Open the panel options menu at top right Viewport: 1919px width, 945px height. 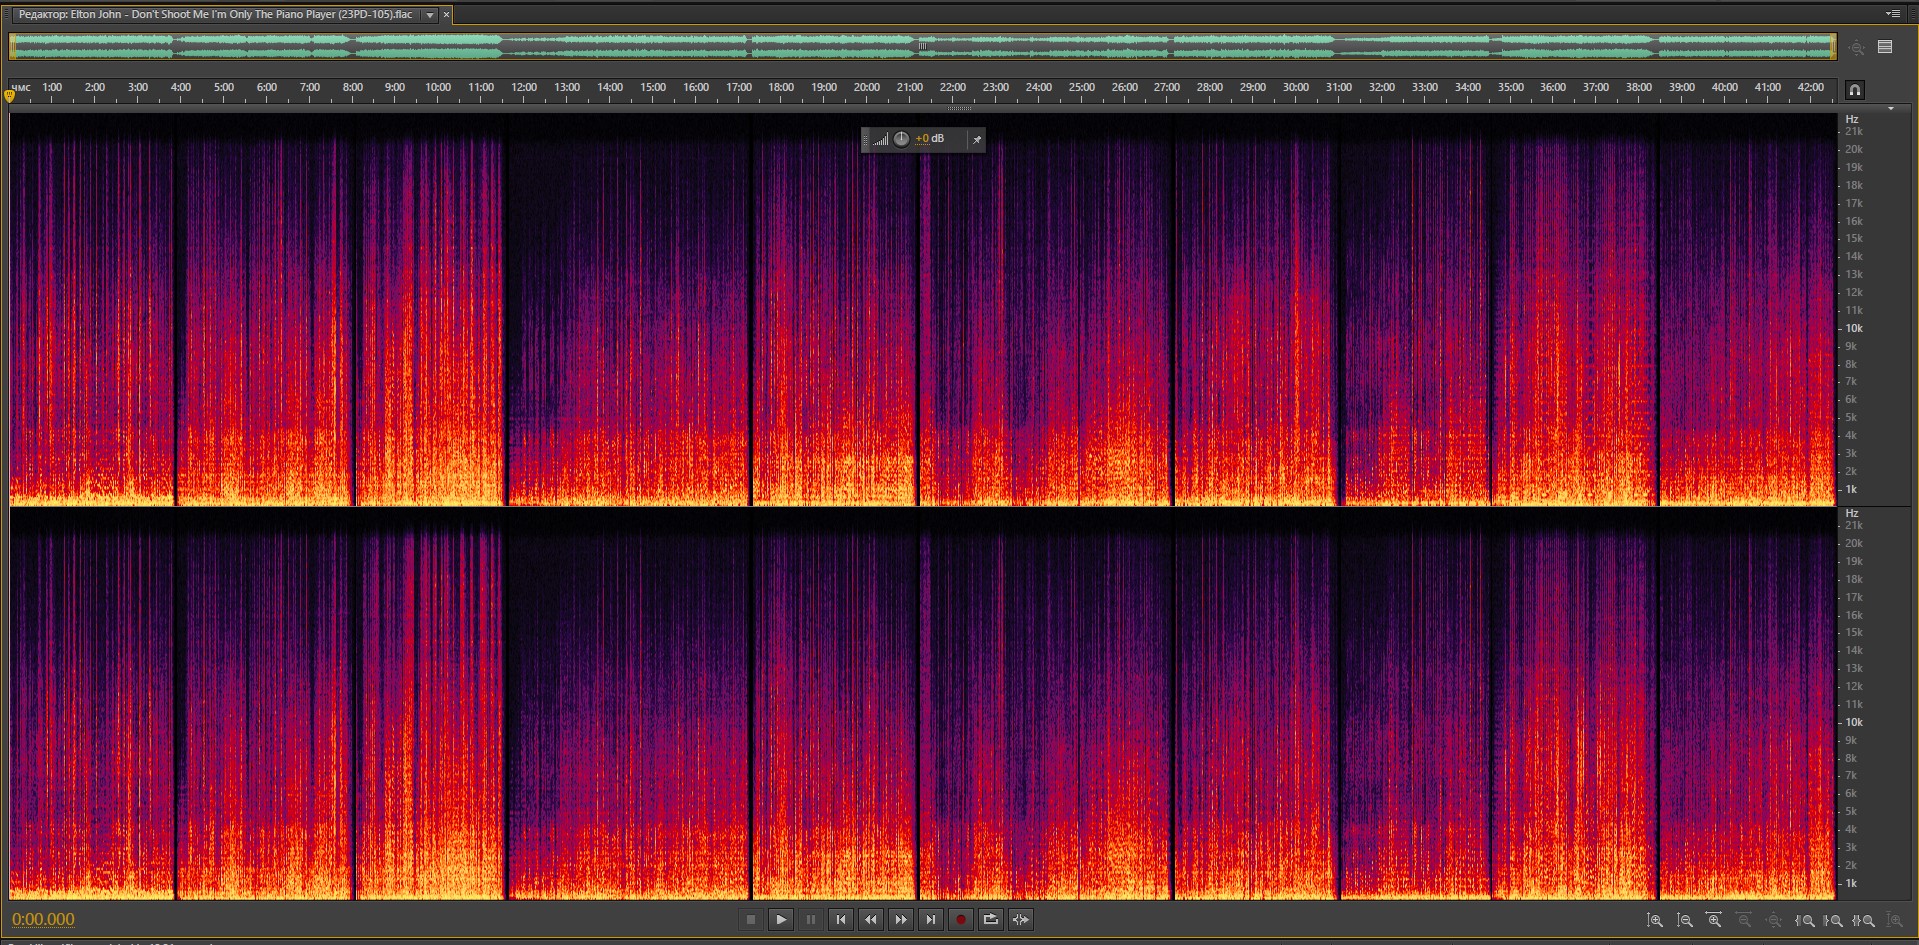1892,14
